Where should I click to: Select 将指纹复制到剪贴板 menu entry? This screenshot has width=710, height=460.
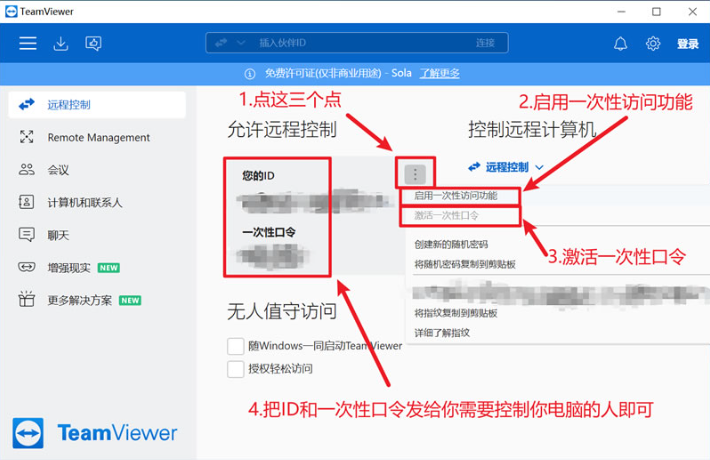click(456, 313)
